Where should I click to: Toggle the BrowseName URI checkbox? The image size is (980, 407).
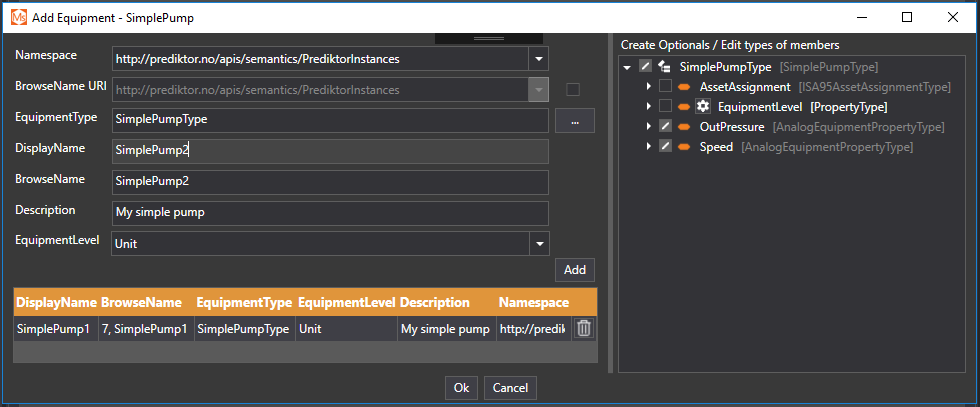click(x=573, y=89)
